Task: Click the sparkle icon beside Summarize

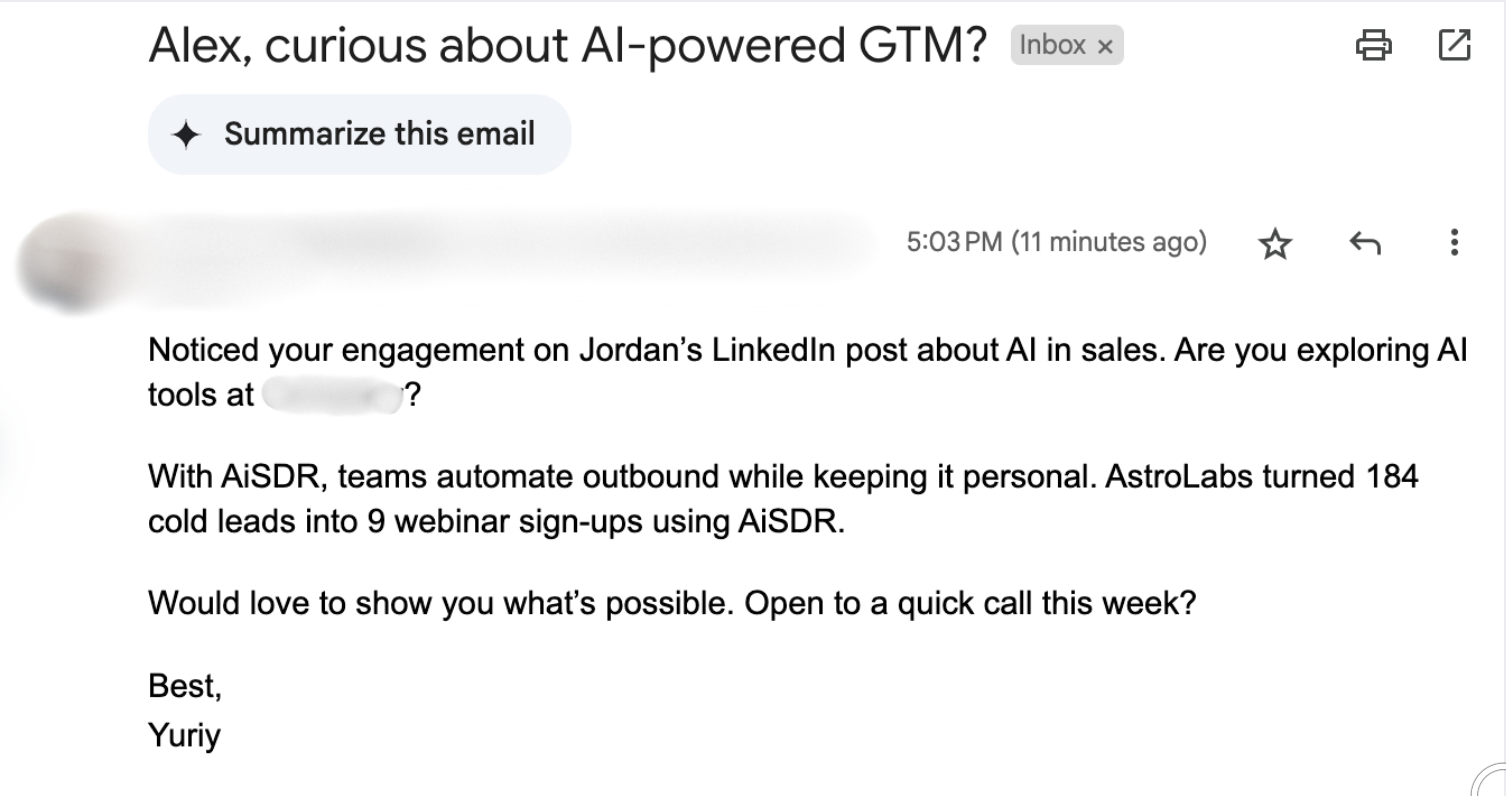Action: (x=187, y=135)
